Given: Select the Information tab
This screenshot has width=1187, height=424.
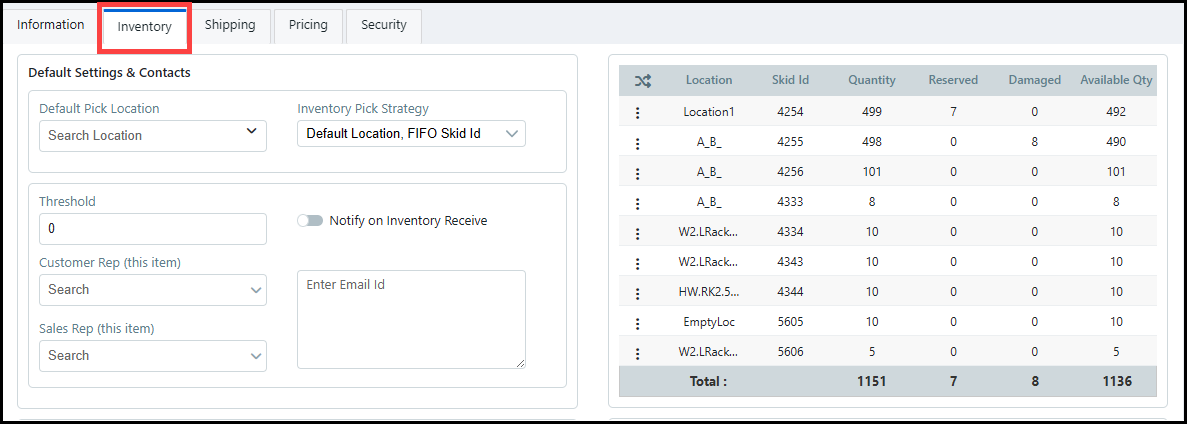Looking at the screenshot, I should pyautogui.click(x=51, y=25).
